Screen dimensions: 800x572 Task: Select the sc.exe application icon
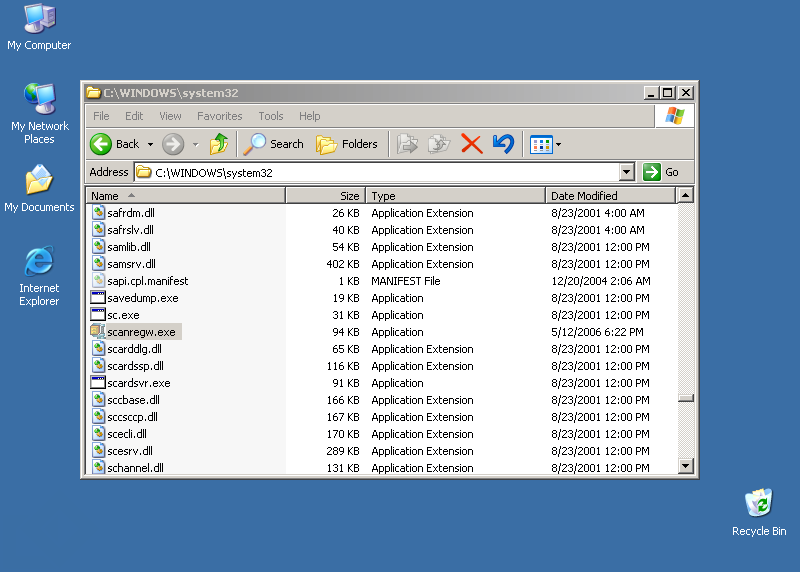[x=98, y=314]
